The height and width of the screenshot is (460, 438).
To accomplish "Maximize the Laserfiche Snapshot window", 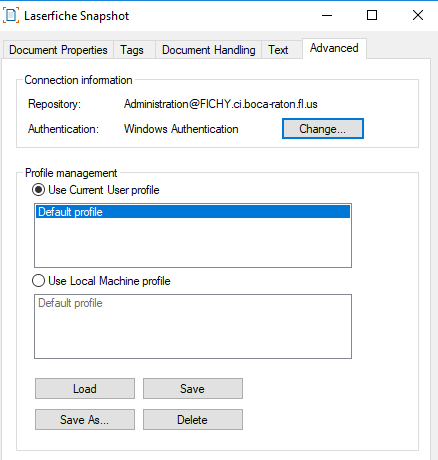I will [x=372, y=15].
